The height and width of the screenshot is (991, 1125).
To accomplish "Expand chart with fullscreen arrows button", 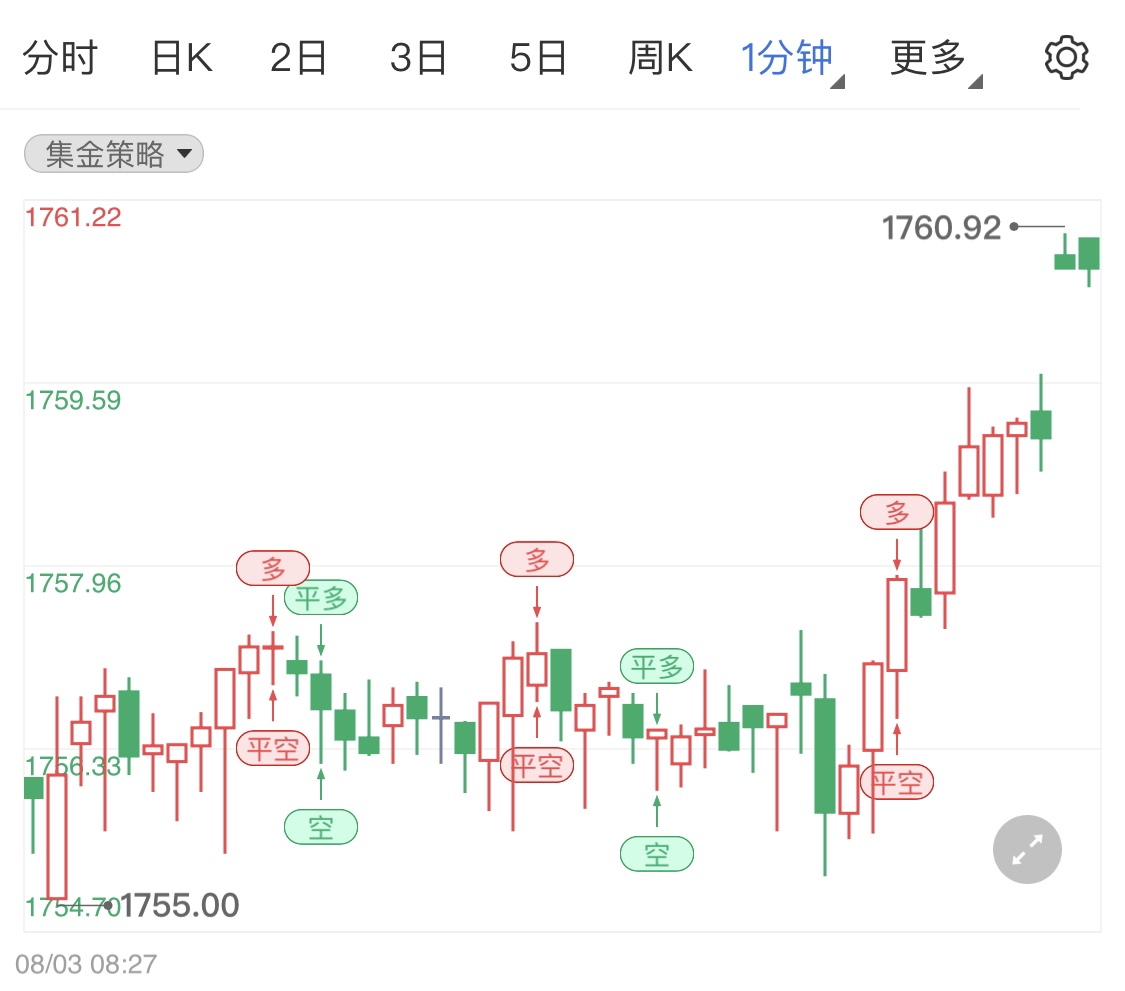I will [1027, 849].
